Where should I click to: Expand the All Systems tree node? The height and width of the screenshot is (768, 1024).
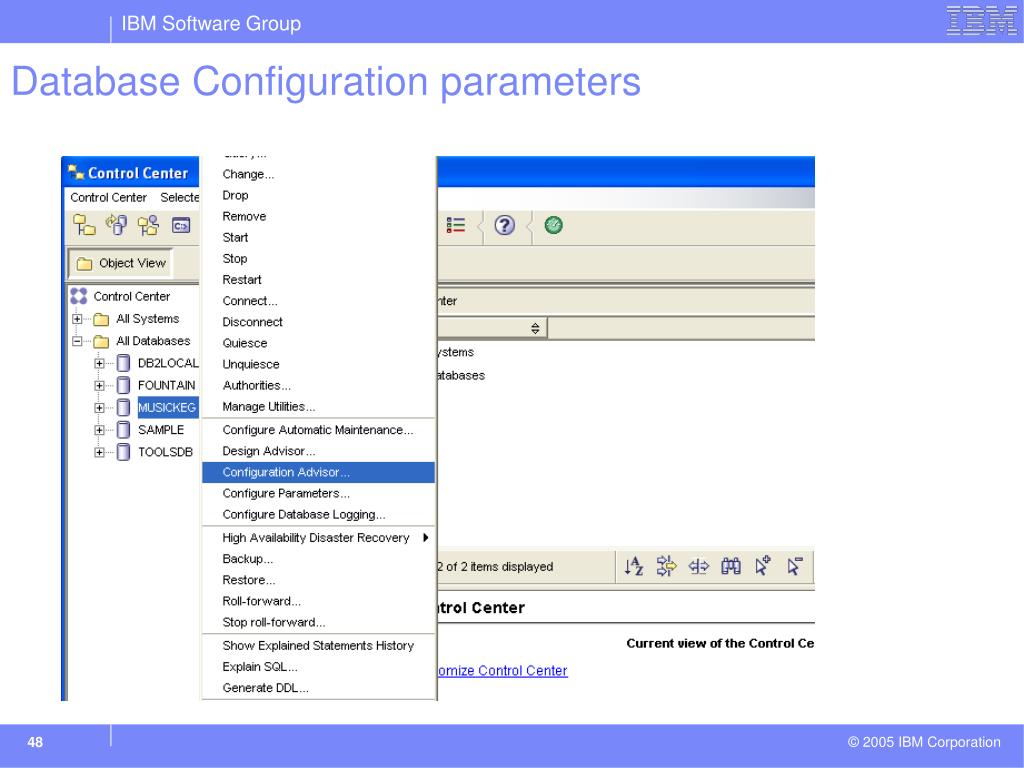point(77,319)
